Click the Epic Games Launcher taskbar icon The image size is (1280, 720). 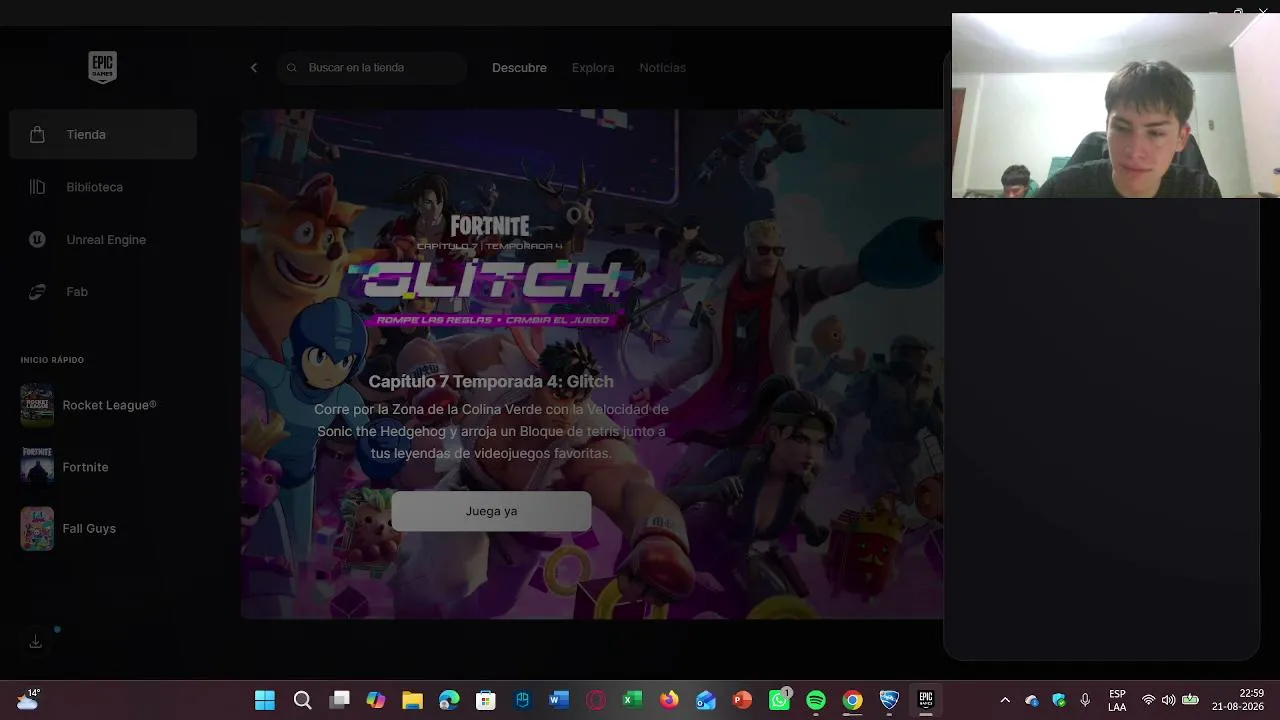point(926,700)
